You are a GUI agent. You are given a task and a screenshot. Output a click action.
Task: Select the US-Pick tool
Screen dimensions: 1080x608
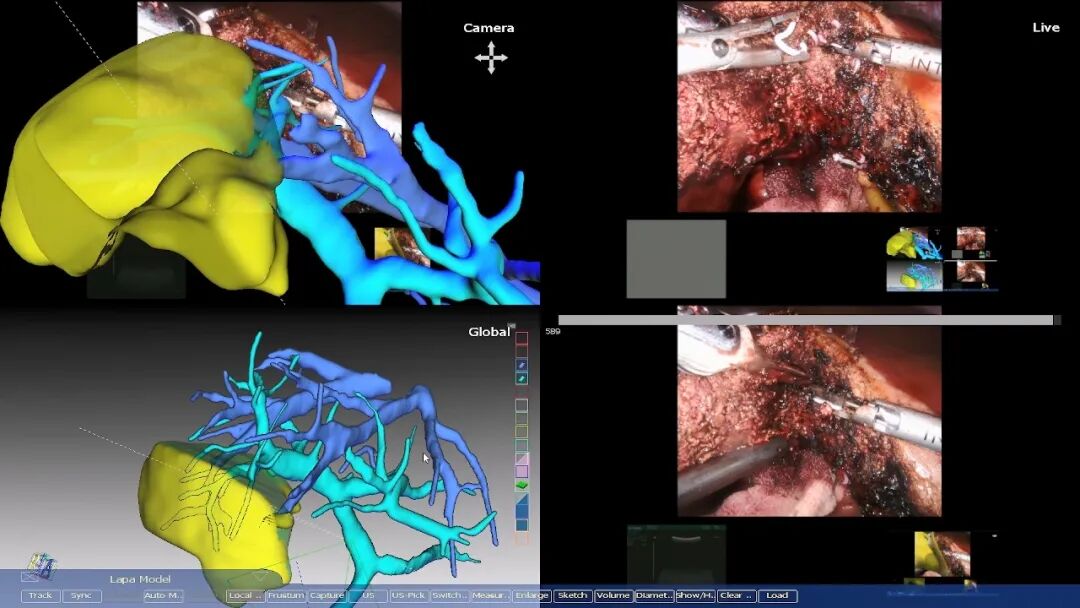tap(407, 596)
